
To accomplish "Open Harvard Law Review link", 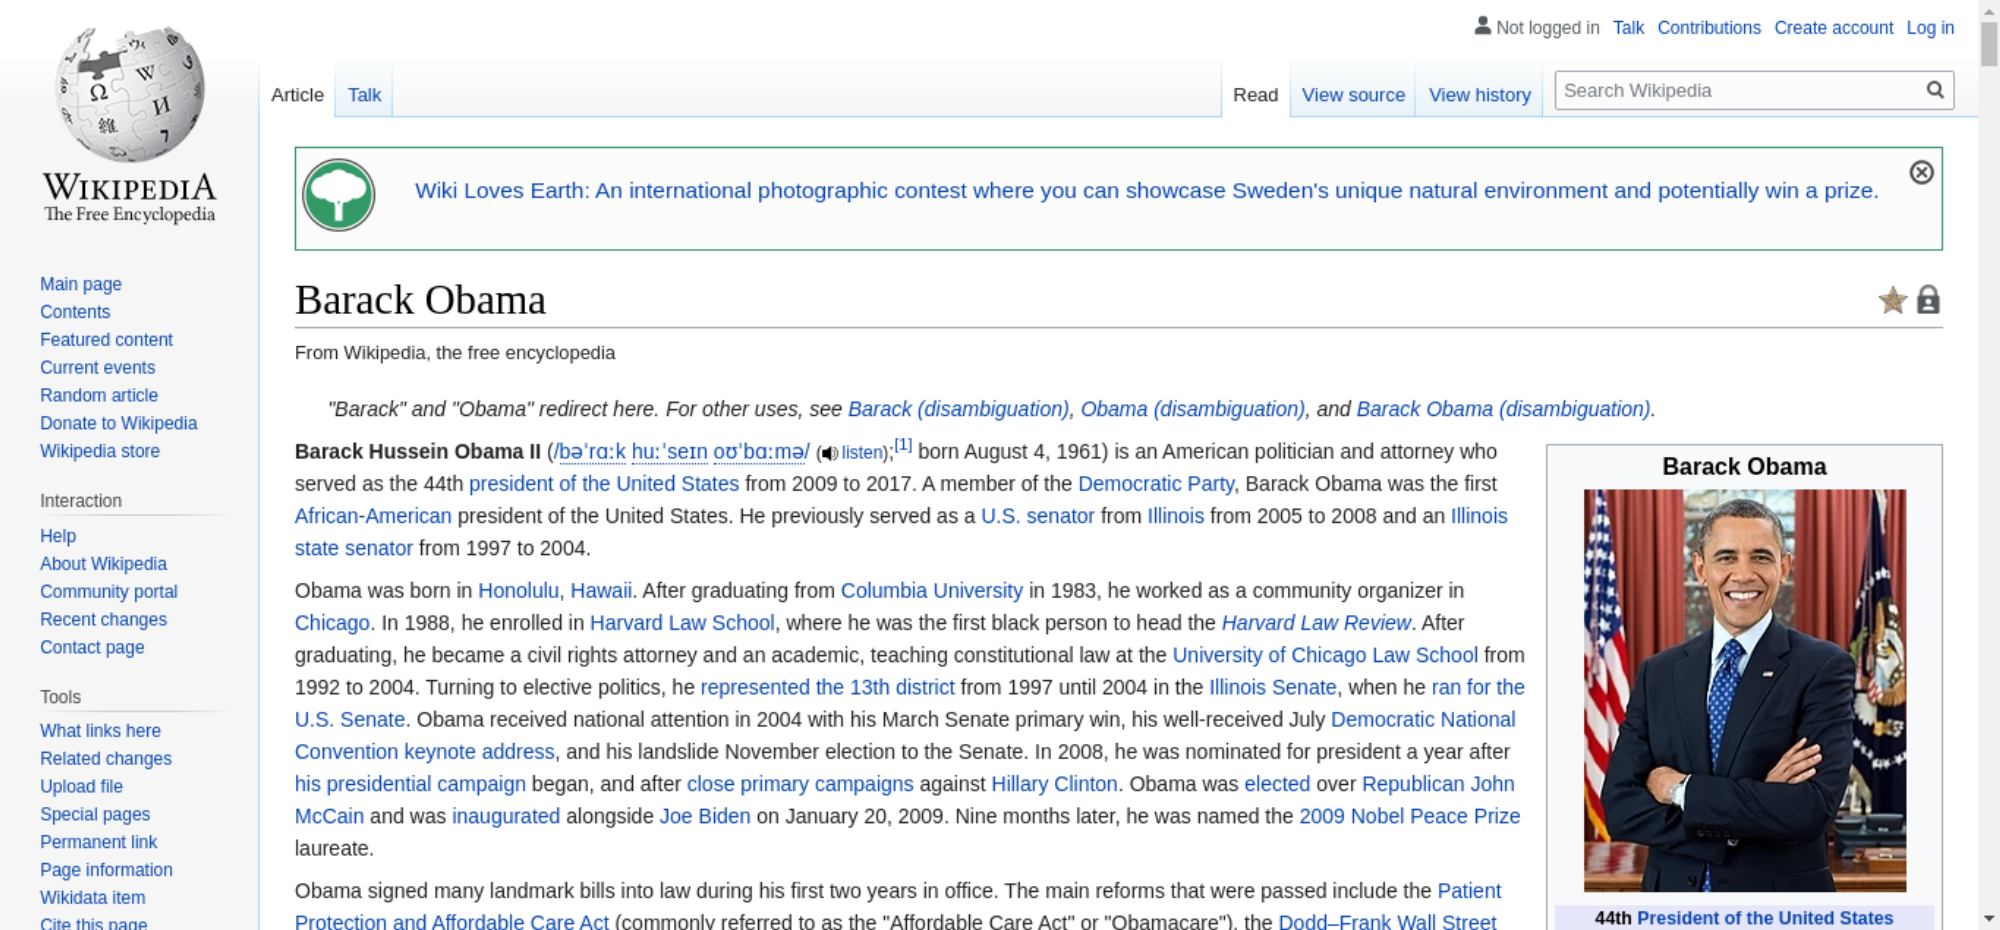I will [1316, 623].
